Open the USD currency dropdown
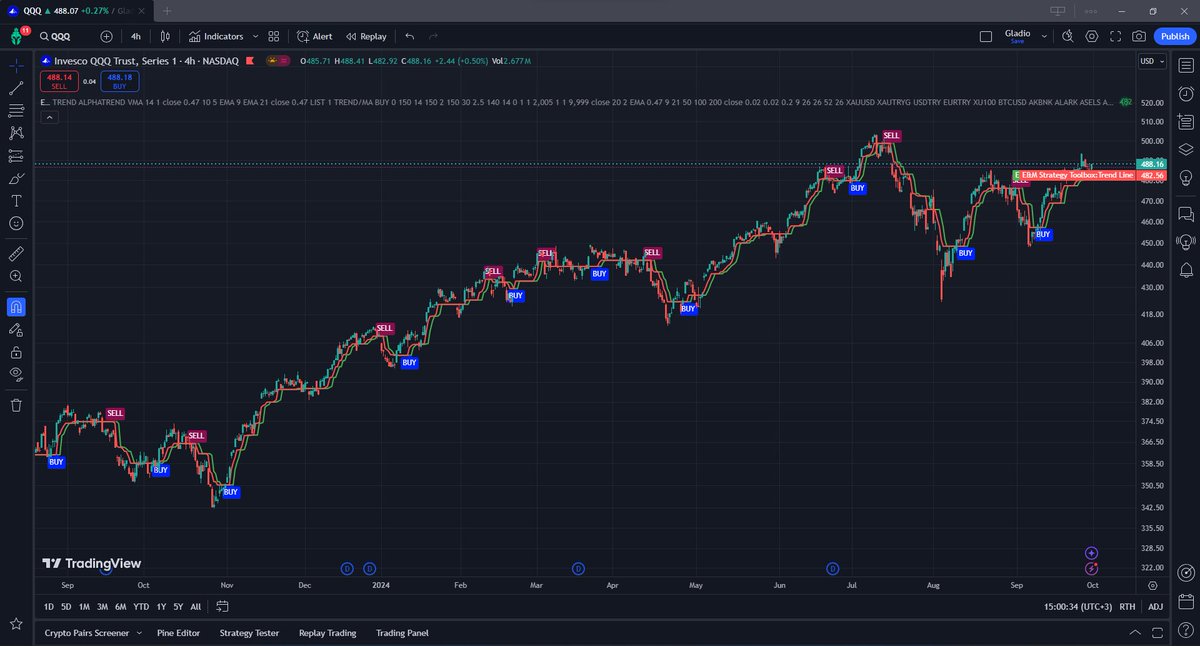Viewport: 1200px width, 646px height. pos(1152,61)
